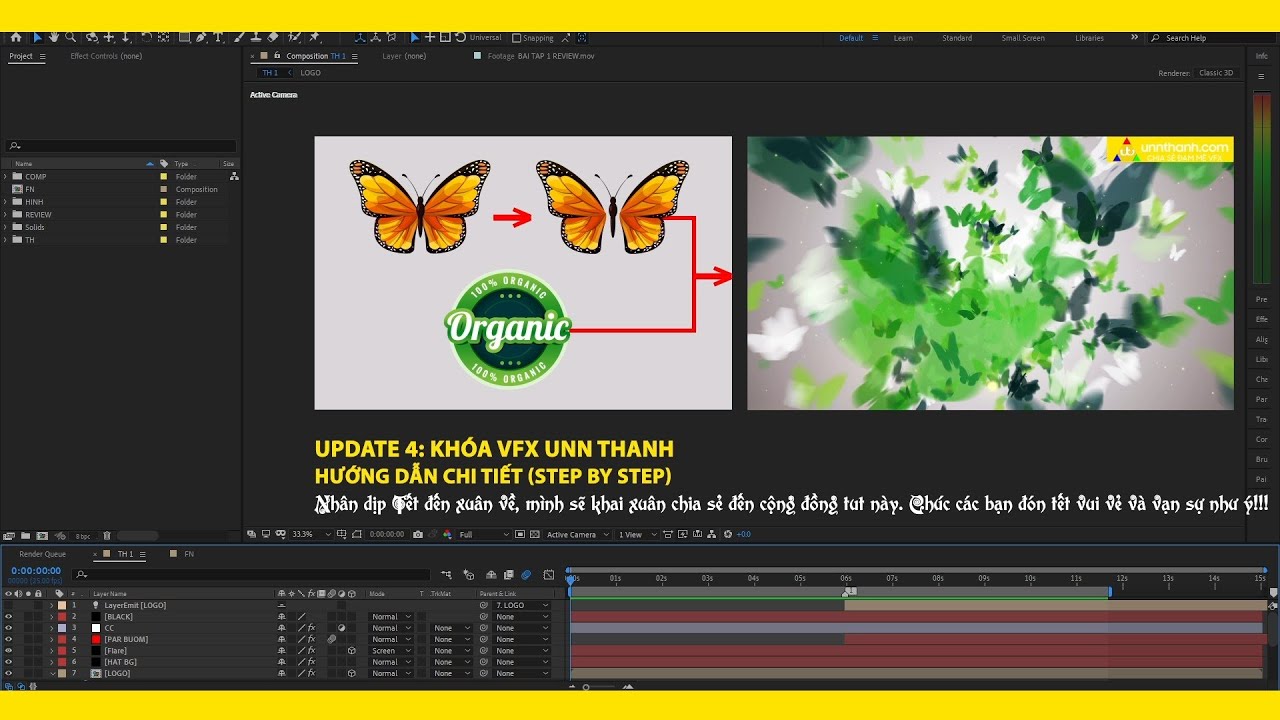The height and width of the screenshot is (720, 1280).
Task: Select the Pen tool
Action: pos(201,38)
